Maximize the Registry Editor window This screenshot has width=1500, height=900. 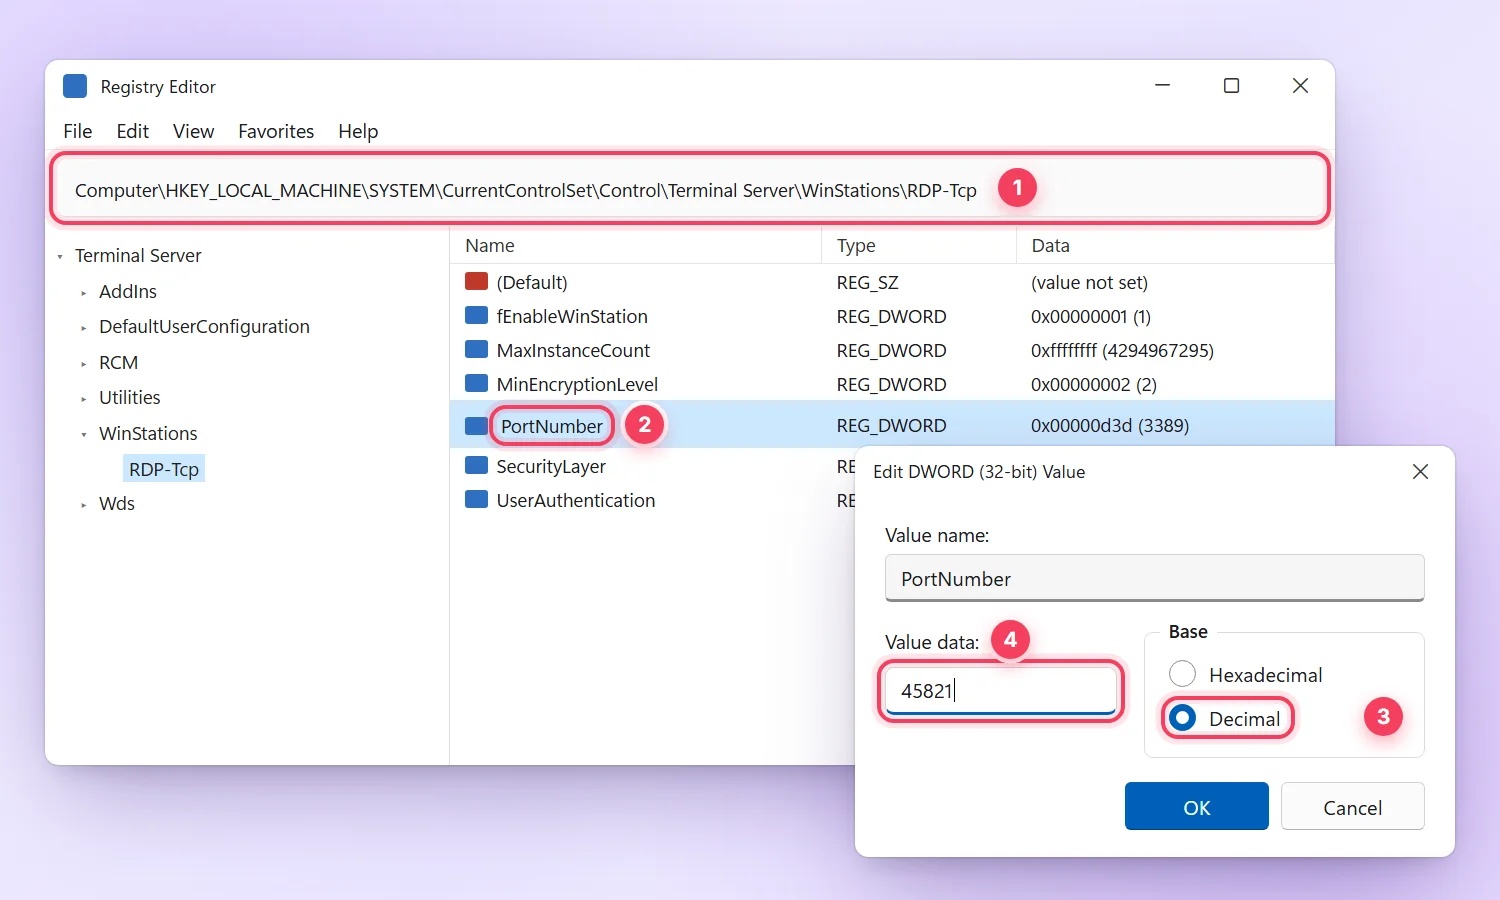1232,86
